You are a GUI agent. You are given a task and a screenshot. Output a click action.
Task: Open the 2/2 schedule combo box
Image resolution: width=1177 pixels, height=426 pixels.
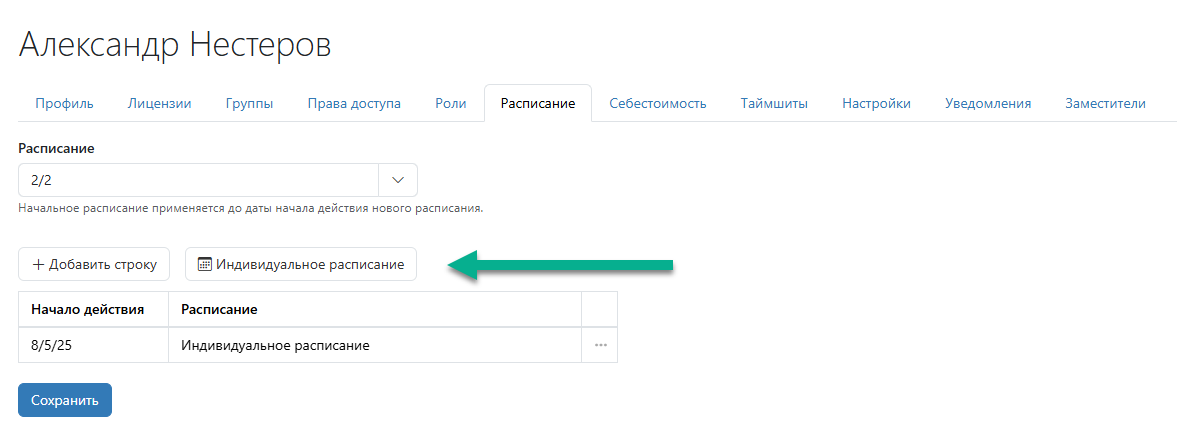coord(218,180)
